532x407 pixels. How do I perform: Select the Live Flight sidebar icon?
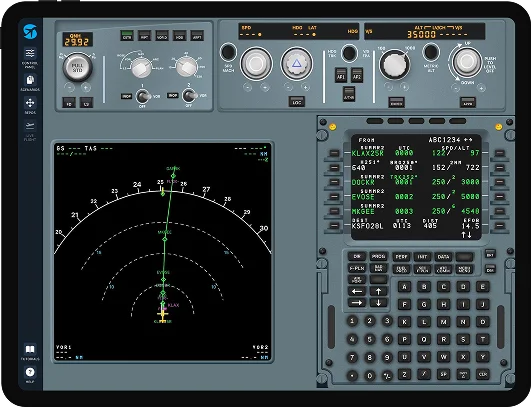(x=30, y=126)
